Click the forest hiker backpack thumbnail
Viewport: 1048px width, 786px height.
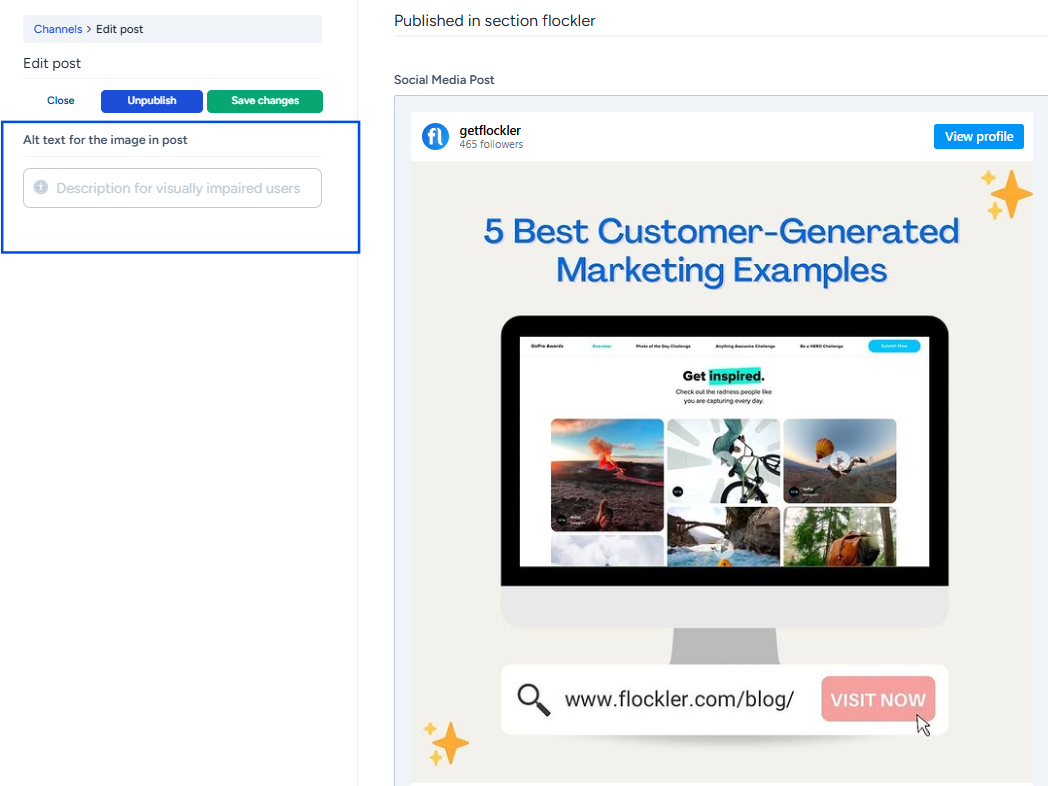pos(839,537)
